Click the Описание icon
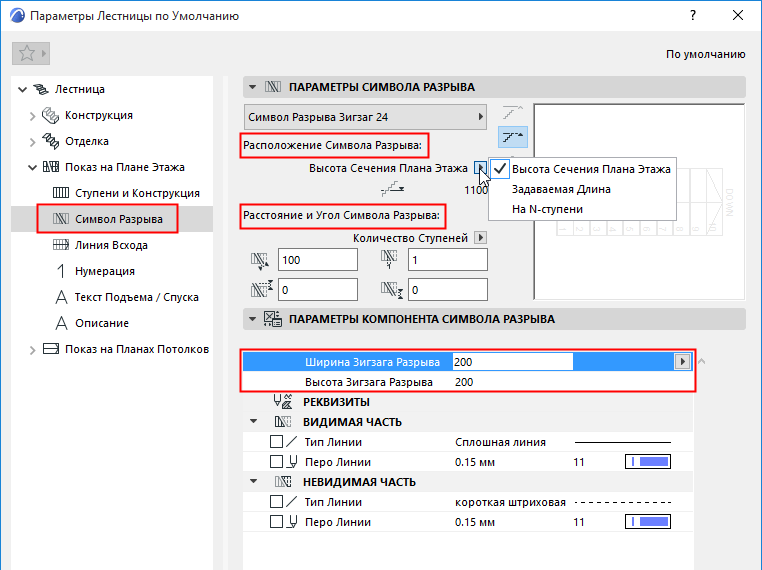Viewport: 762px width, 570px height. coord(61,323)
